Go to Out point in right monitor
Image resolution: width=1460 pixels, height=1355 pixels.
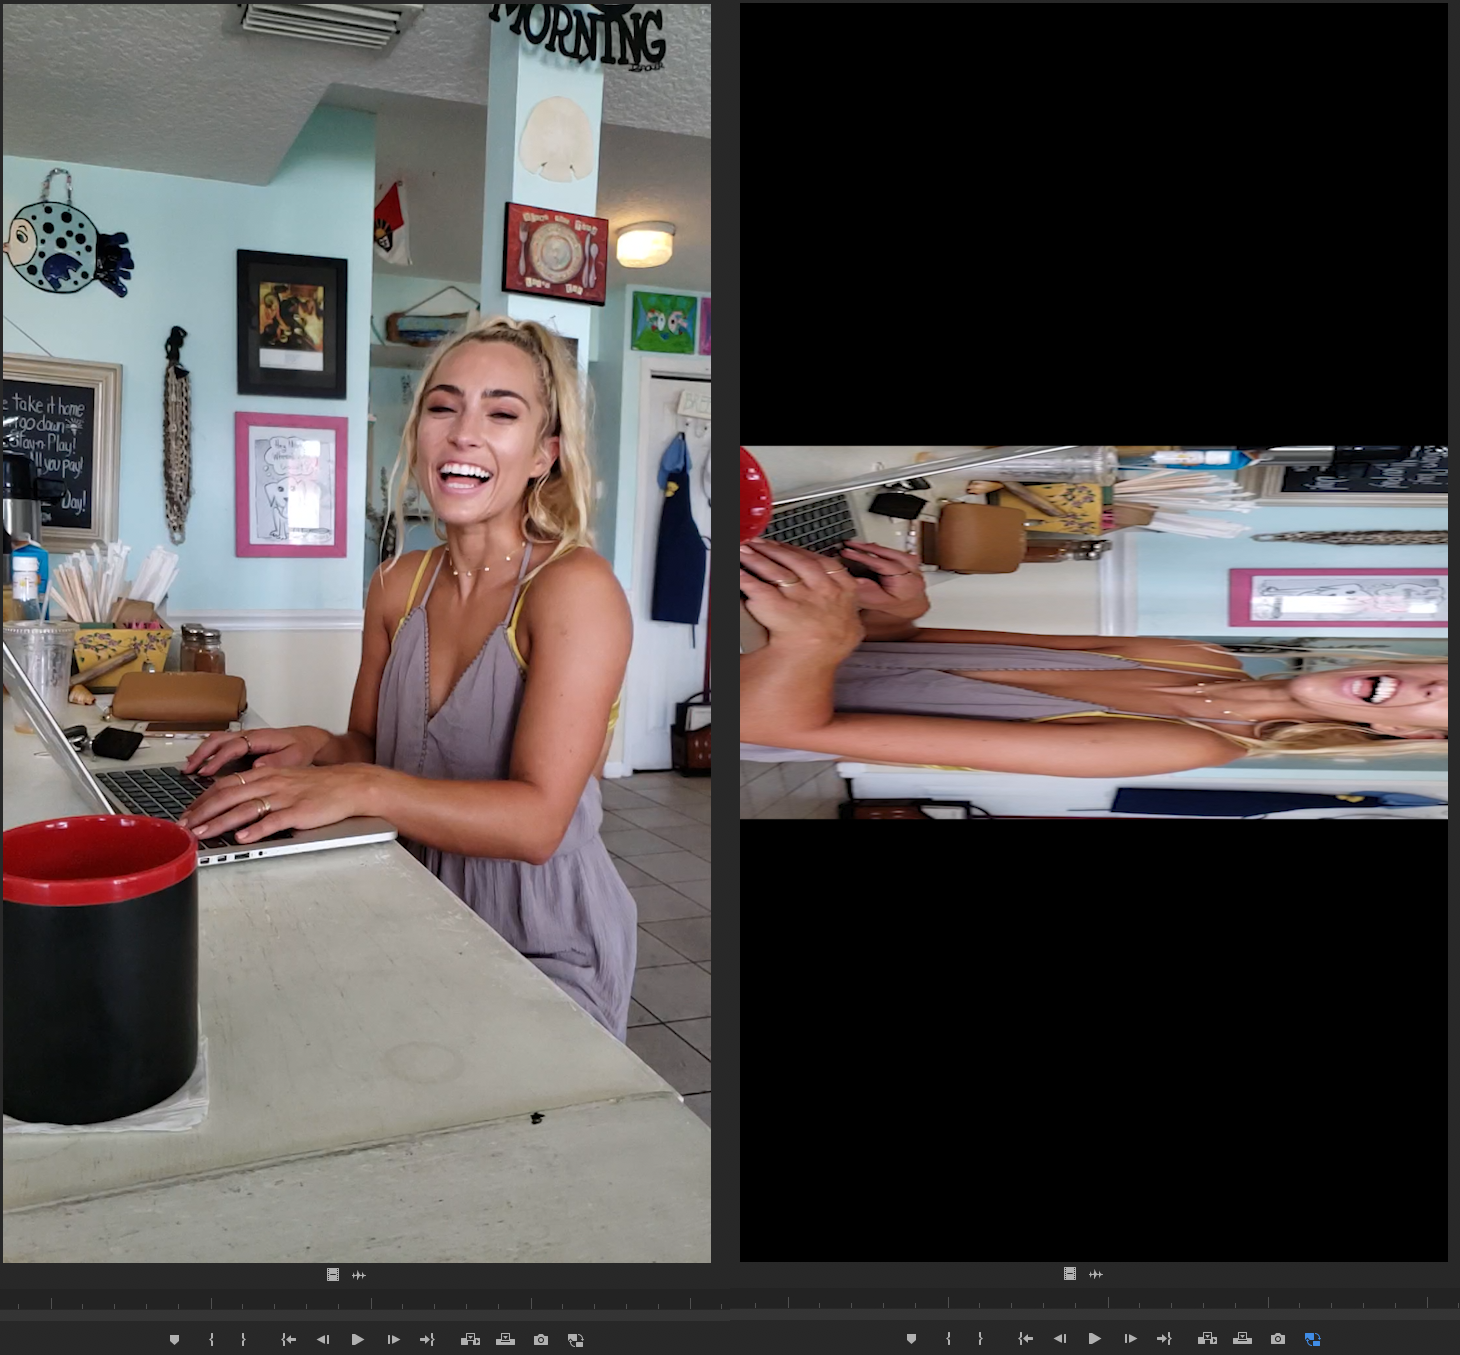1164,1338
